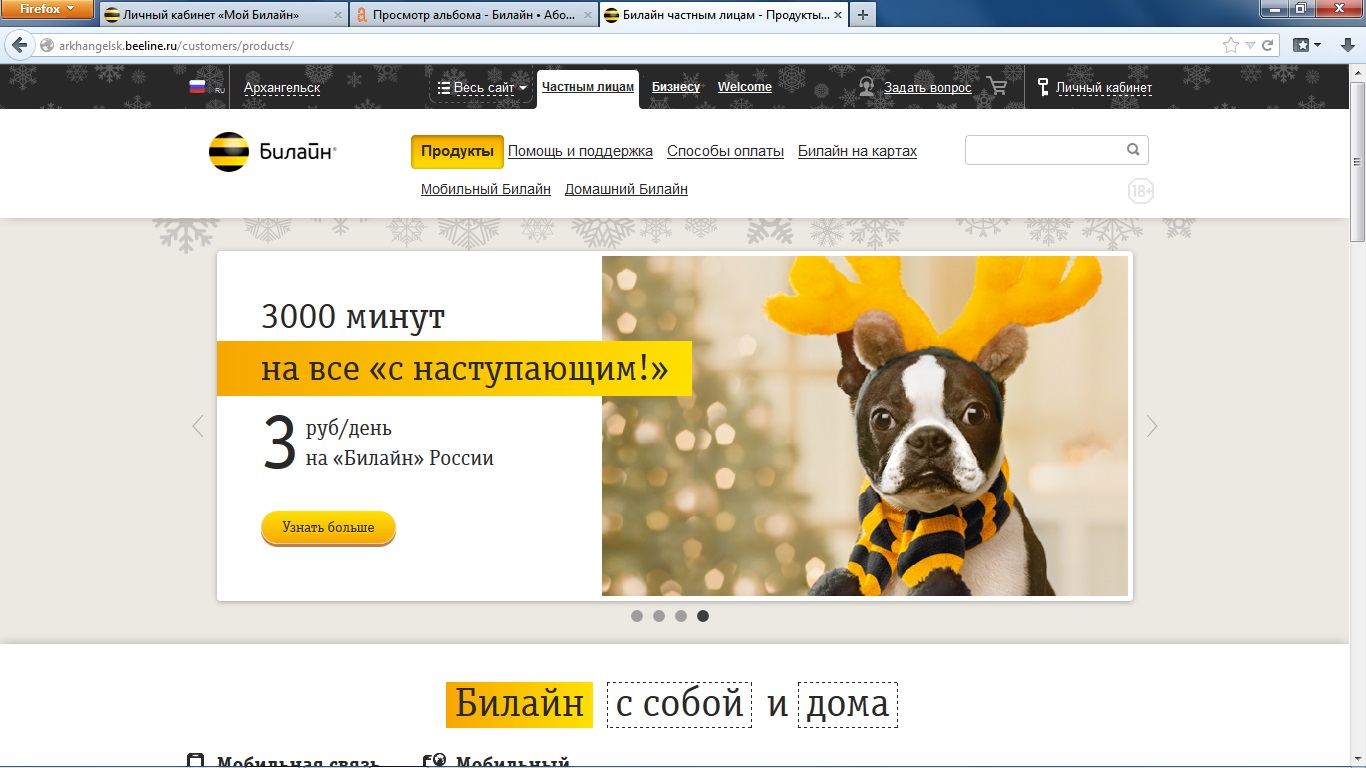
Task: Select the first carousel dot
Action: pos(637,616)
